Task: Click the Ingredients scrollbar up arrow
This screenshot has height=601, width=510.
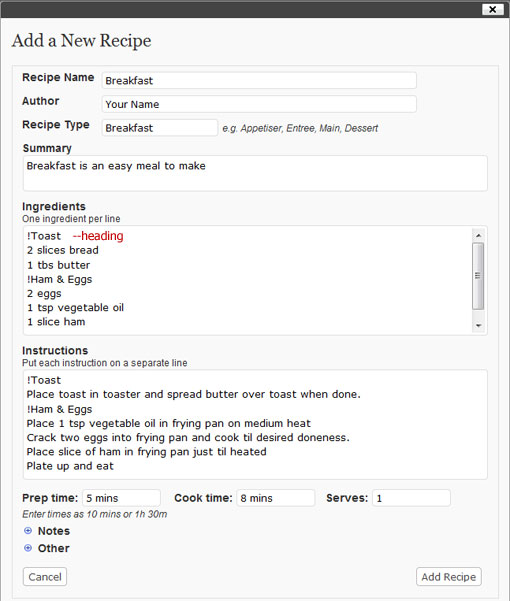Action: click(x=478, y=235)
